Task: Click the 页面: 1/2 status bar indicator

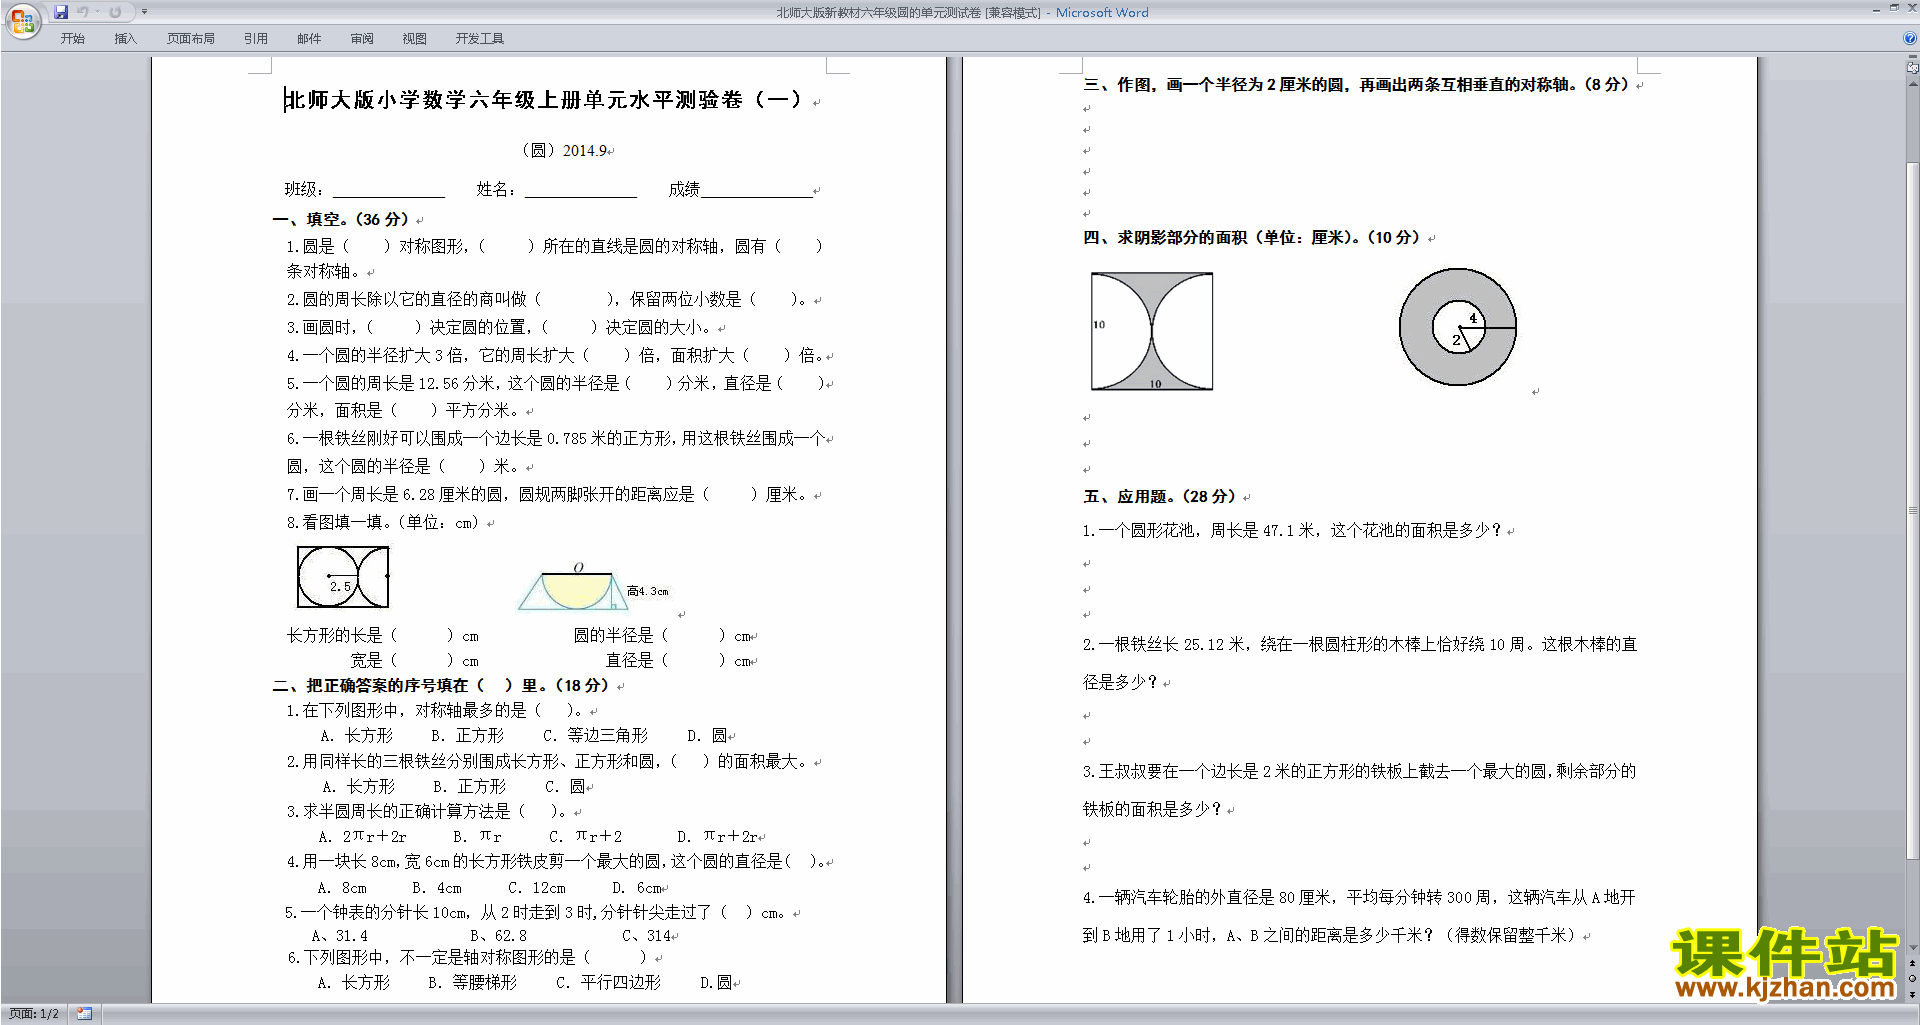Action: click(x=34, y=1014)
